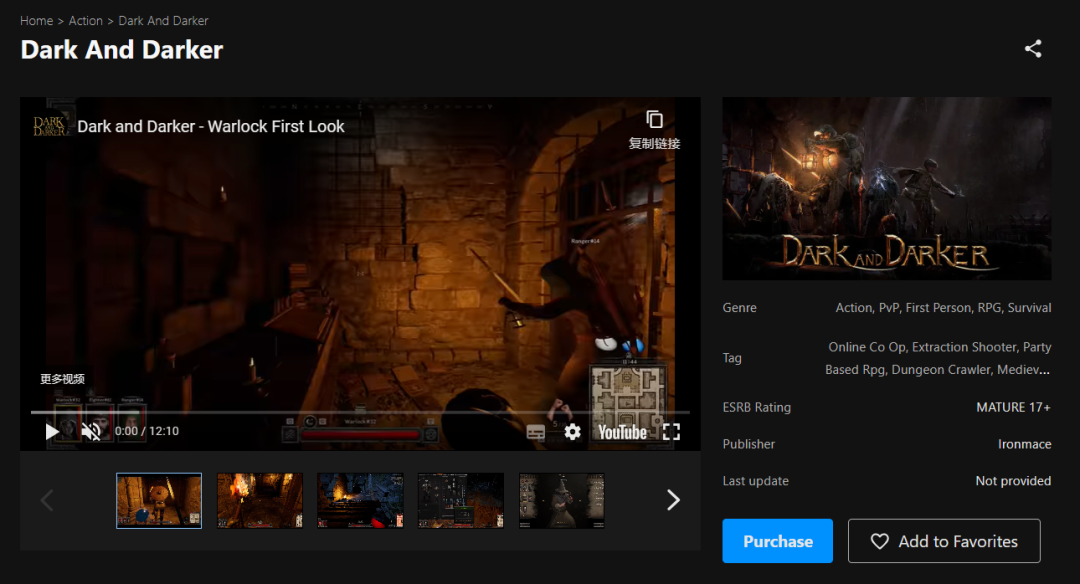Click the share icon
Viewport: 1080px width, 584px height.
(x=1032, y=49)
